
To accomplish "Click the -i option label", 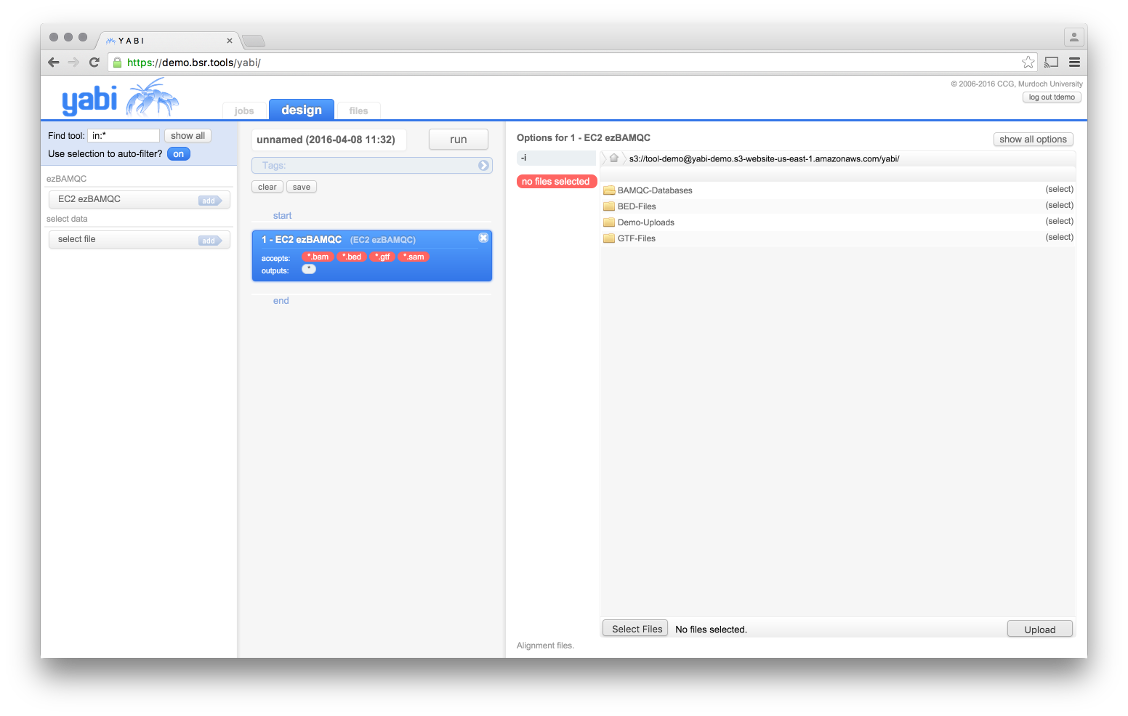I will (556, 158).
